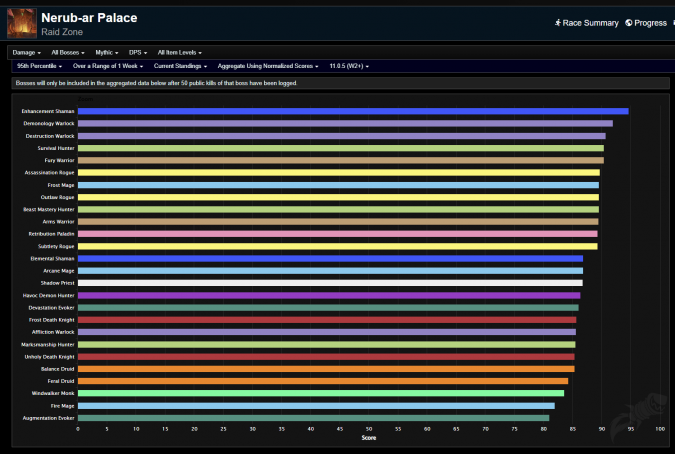Screen dimensions: 675x454
Task: Click the Retribution Paladin pink bar
Action: click(338, 234)
